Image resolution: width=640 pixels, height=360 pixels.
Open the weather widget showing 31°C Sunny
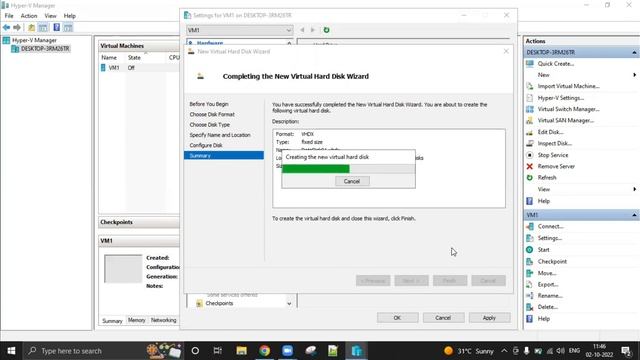469,351
